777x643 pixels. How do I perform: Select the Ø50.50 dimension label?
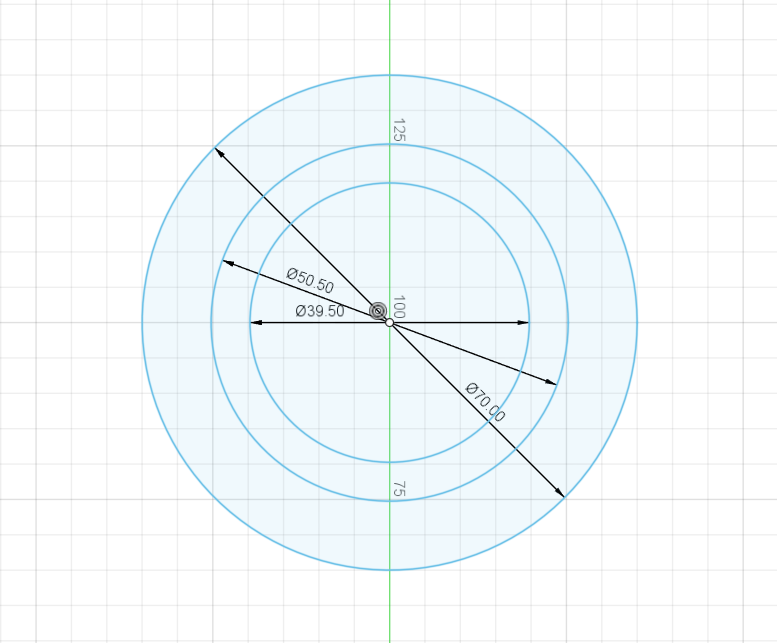310,280
